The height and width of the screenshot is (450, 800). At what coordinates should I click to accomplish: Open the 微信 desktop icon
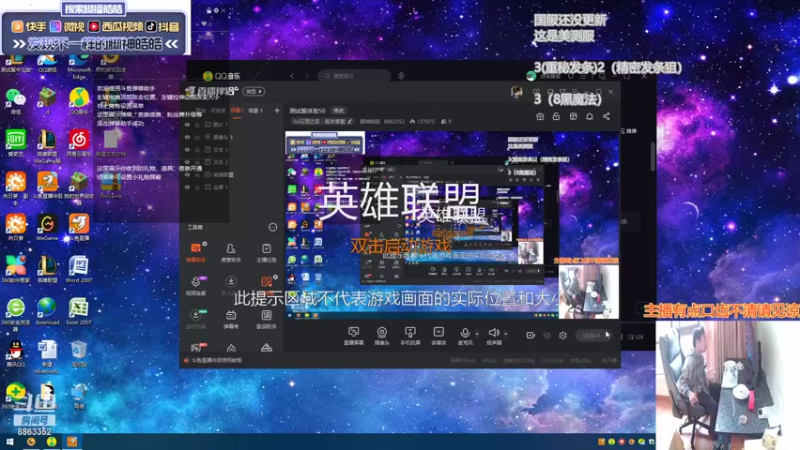16,101
